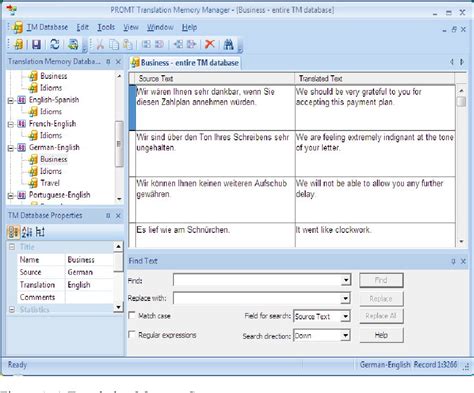The width and height of the screenshot is (474, 393).
Task: Collapse the German-English tree node
Action: click(x=11, y=148)
